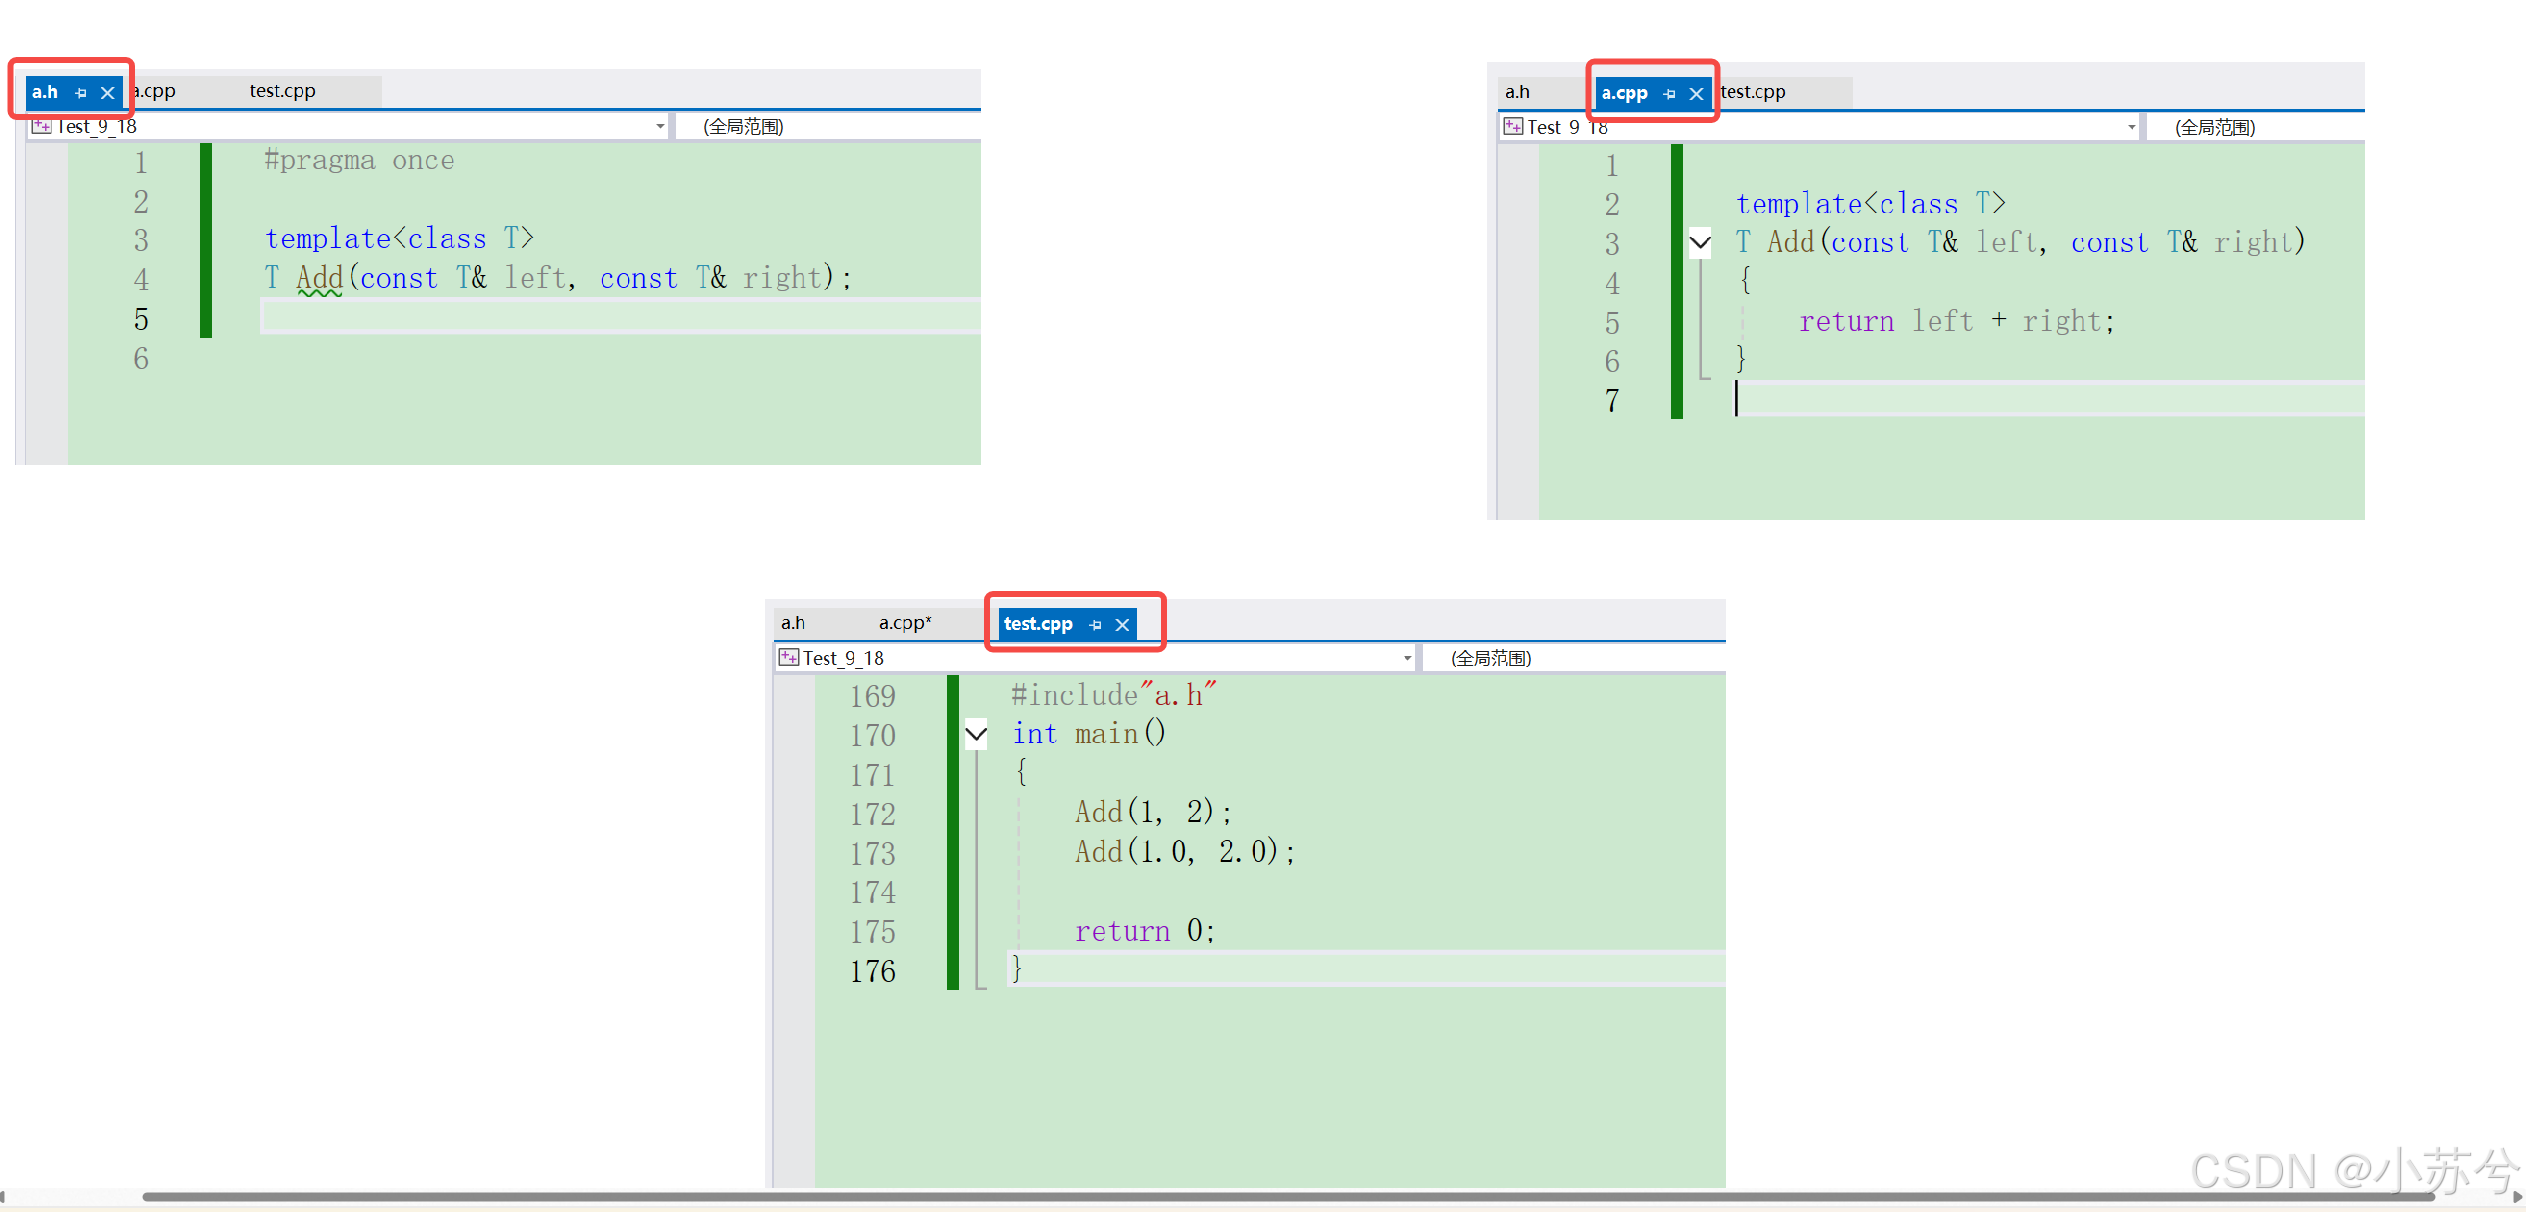
Task: Switch to a.h tab in top-right editor
Action: [x=1517, y=92]
